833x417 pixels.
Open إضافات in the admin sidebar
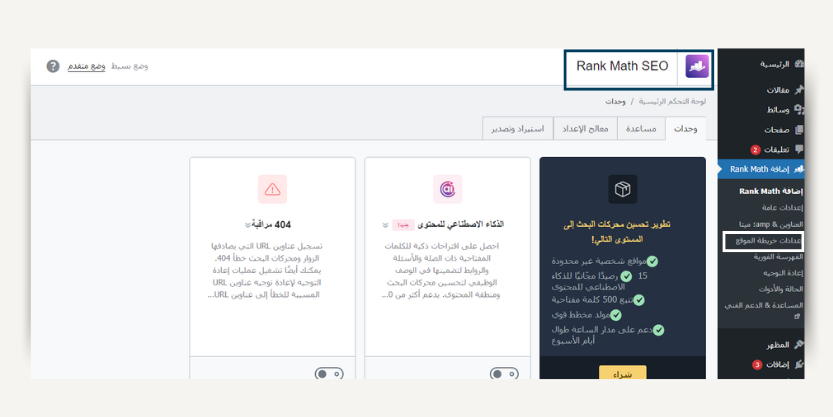[x=777, y=364]
